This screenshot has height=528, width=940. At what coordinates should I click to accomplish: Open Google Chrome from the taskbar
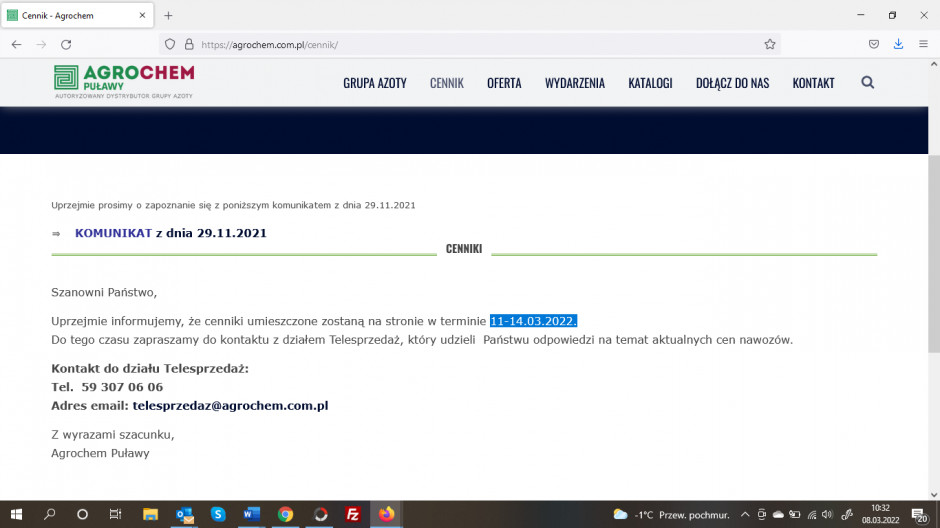(x=285, y=514)
